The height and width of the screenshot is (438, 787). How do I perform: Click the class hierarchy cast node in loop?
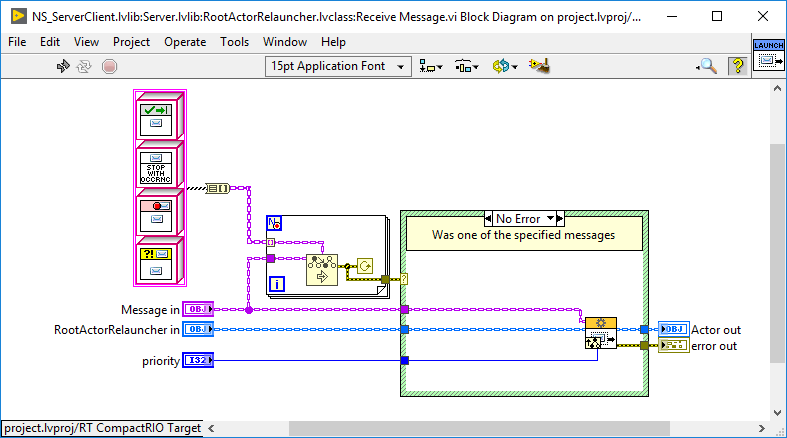322,270
